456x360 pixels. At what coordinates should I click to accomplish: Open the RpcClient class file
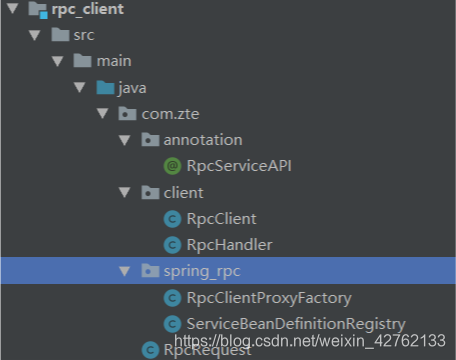click(x=222, y=219)
